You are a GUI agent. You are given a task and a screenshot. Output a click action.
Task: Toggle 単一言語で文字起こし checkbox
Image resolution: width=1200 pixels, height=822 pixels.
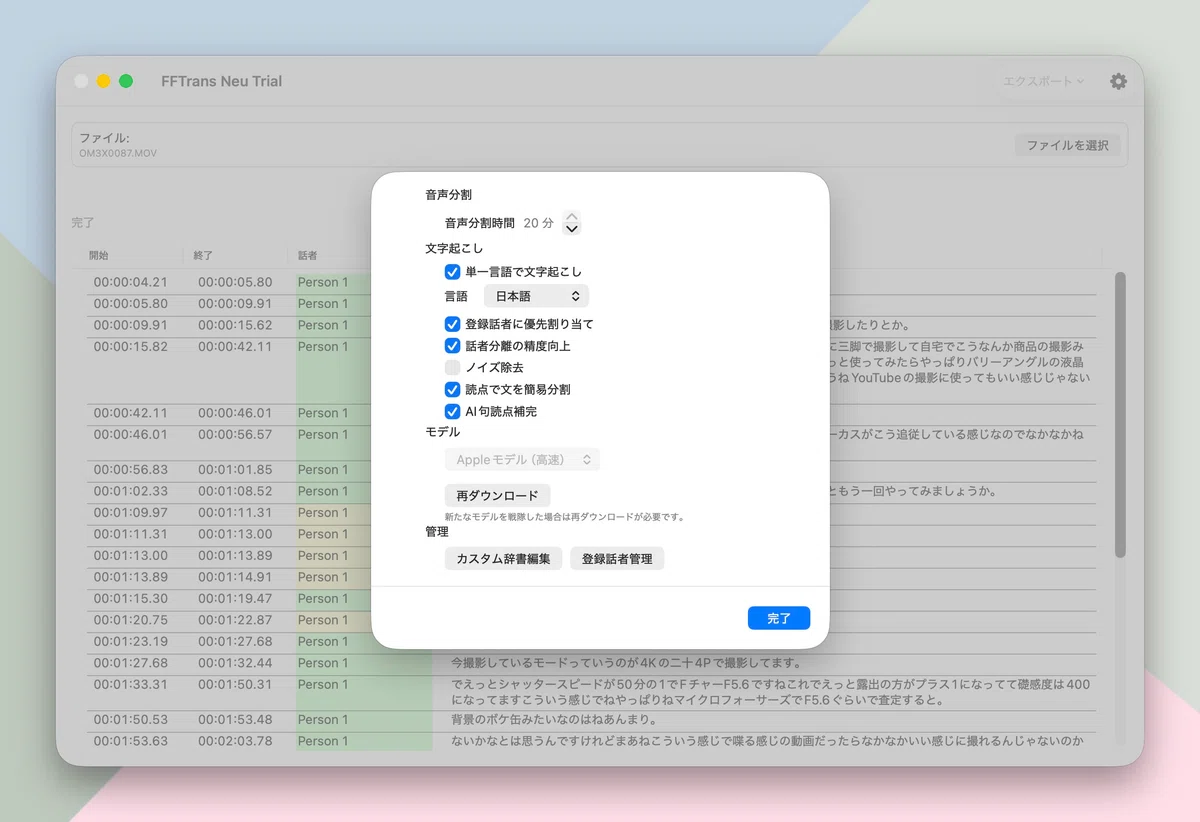pos(452,272)
